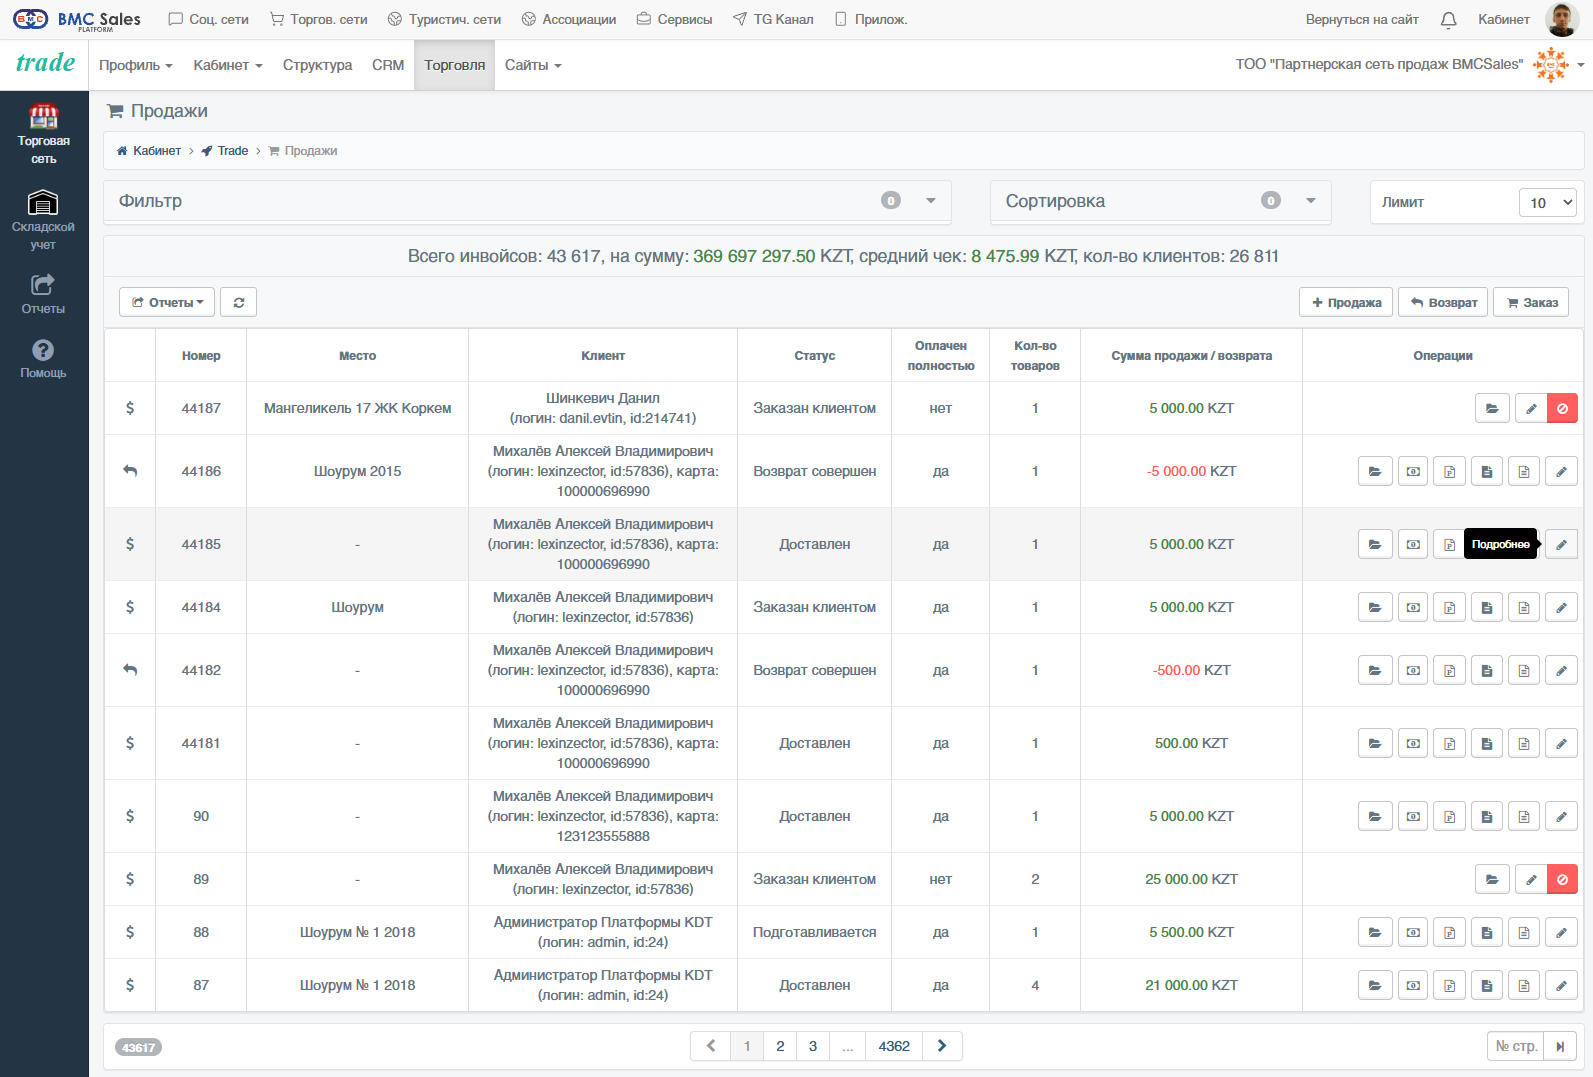Click the Возврат button
This screenshot has width=1593, height=1077.
[1443, 302]
